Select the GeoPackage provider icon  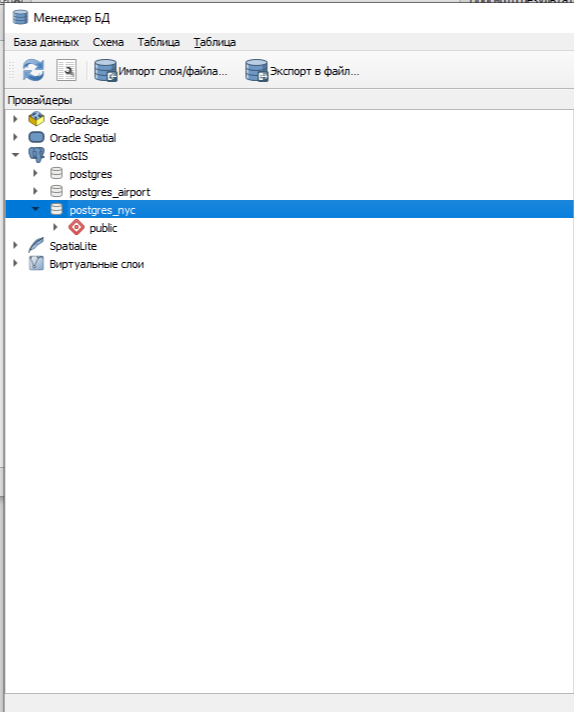36,119
